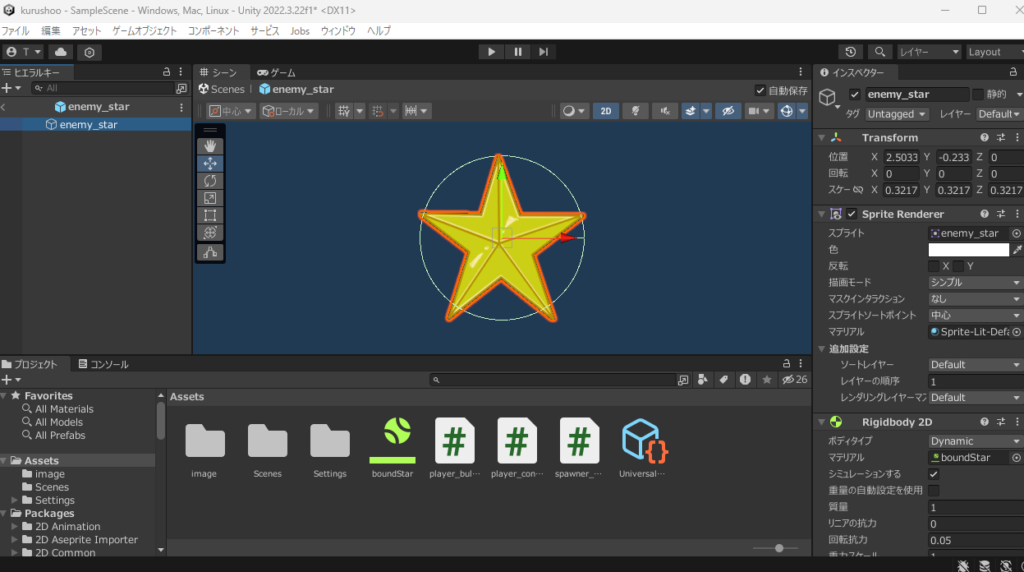Open sprite object picker circle
This screenshot has width=1024, height=572.
point(1016,233)
